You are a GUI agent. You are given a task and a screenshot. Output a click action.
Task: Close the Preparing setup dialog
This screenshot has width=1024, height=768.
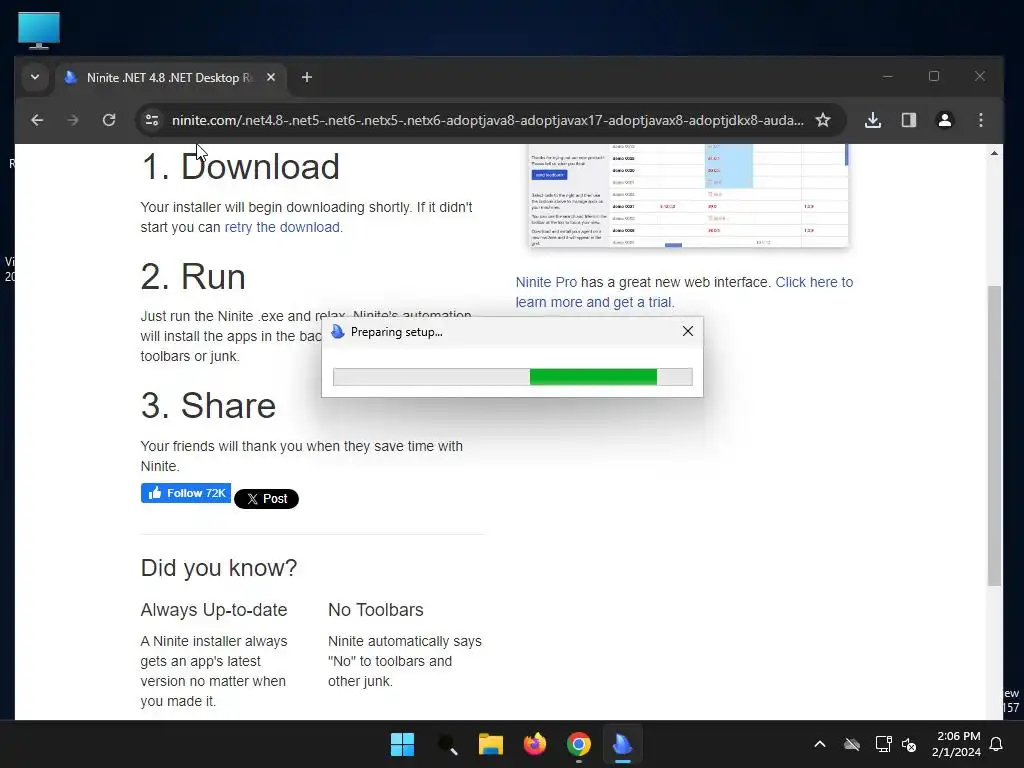coord(688,331)
